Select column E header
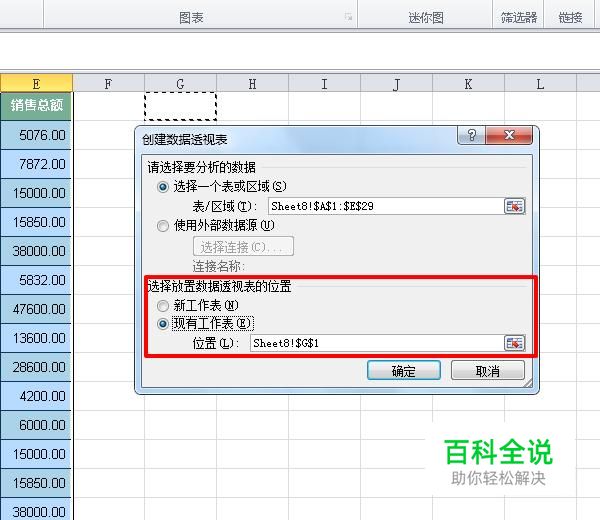 (36, 83)
